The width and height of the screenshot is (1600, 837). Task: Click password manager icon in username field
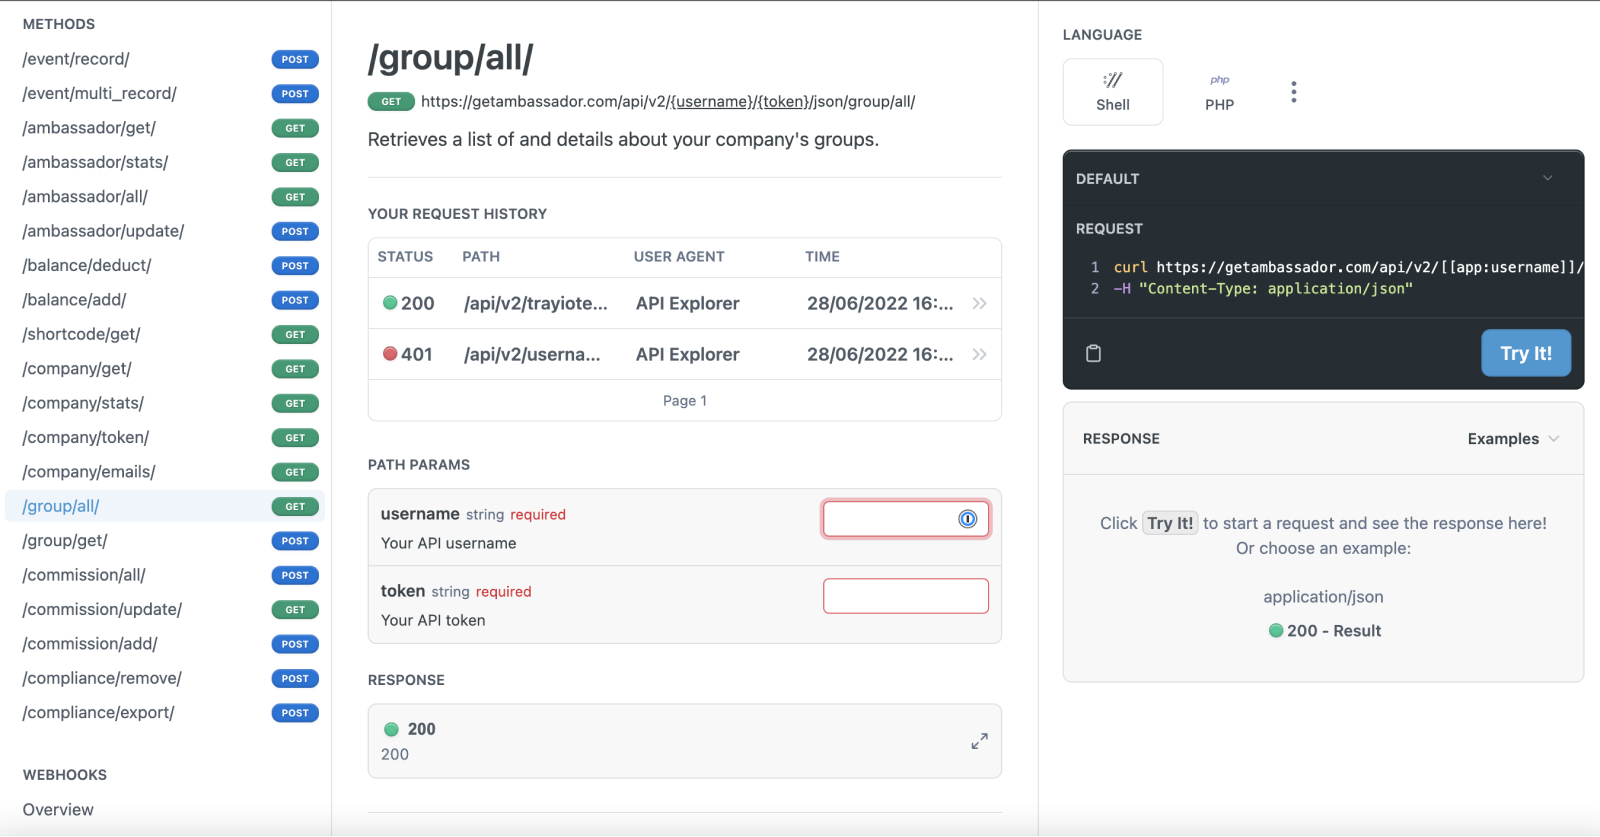click(967, 519)
